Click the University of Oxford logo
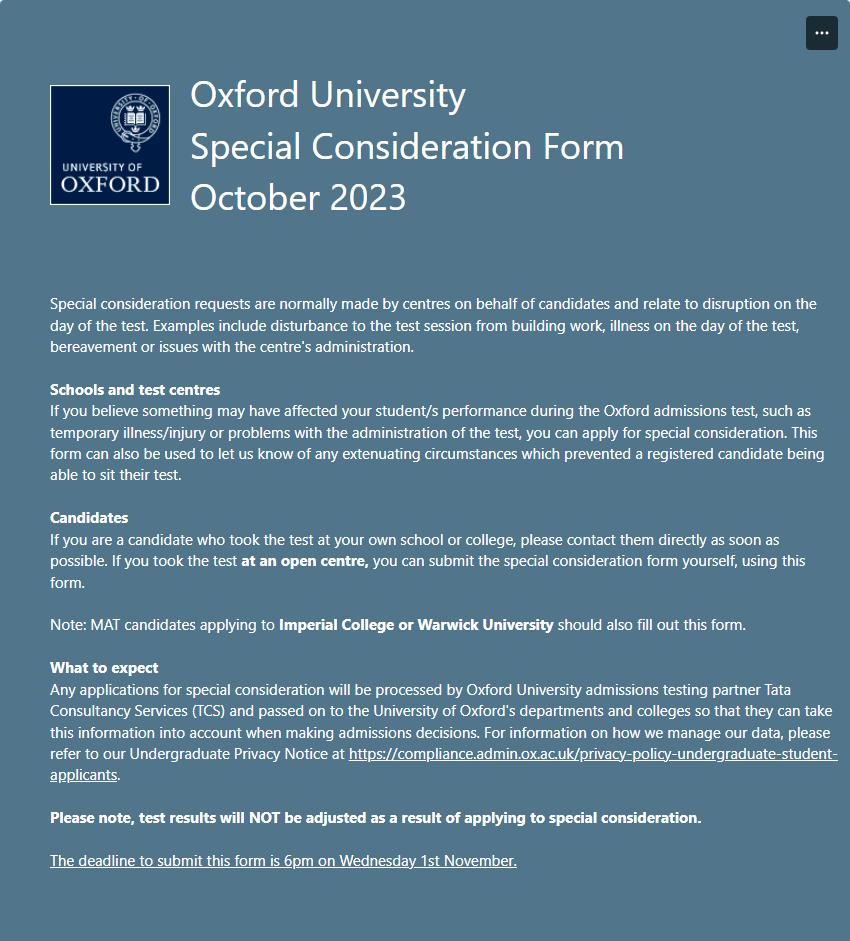The height and width of the screenshot is (941, 850). tap(110, 145)
